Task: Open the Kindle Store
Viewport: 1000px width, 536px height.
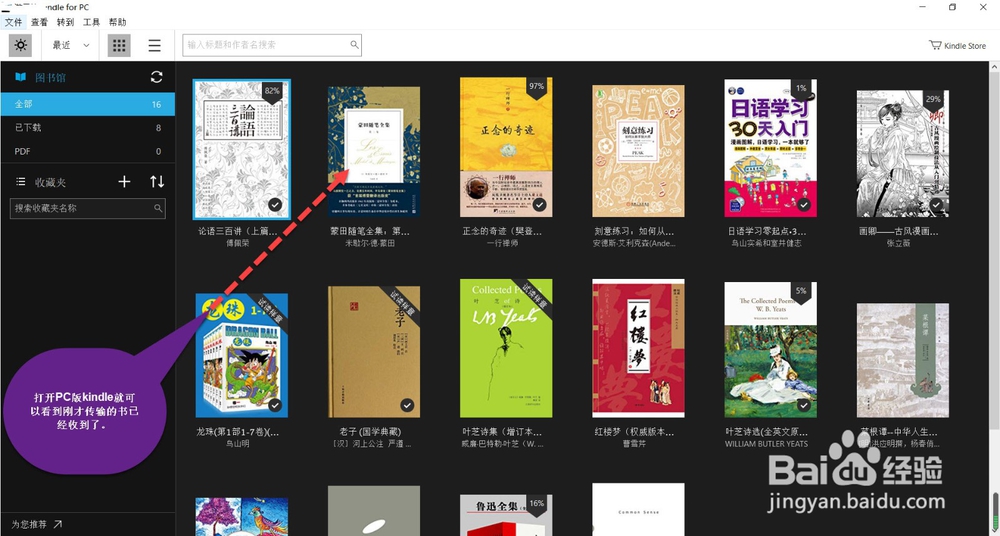Action: click(x=957, y=45)
